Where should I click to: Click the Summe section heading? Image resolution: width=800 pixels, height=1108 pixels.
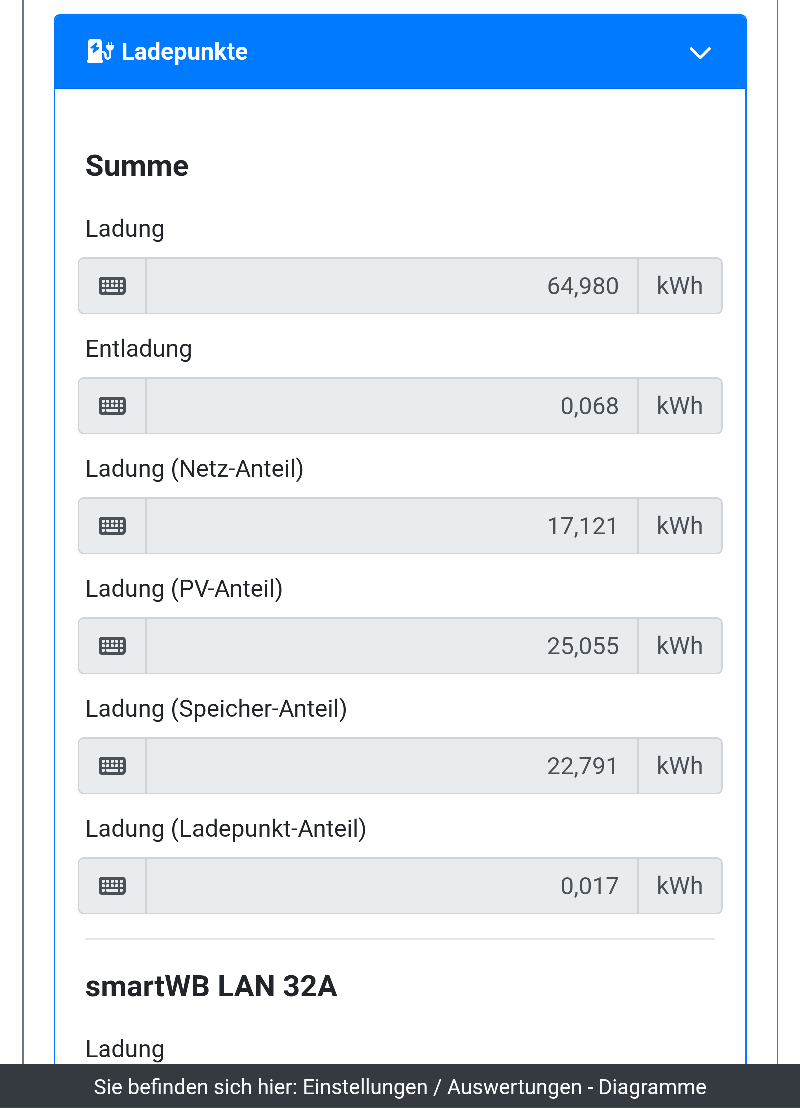tap(137, 166)
